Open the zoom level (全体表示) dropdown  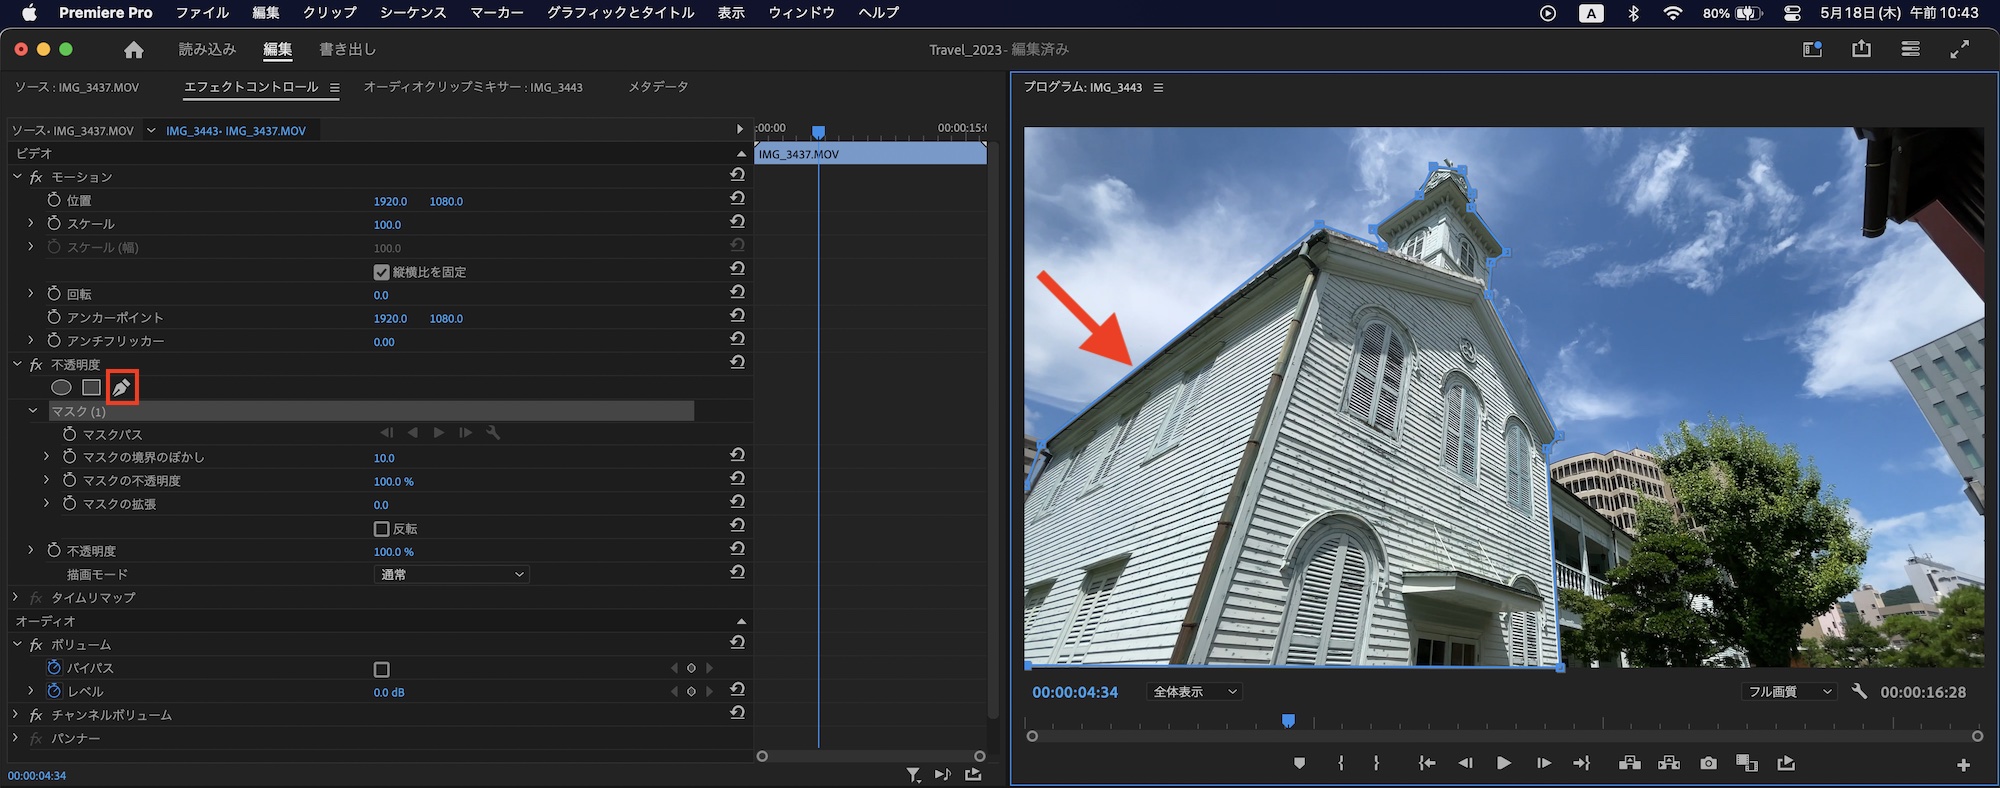pos(1195,692)
